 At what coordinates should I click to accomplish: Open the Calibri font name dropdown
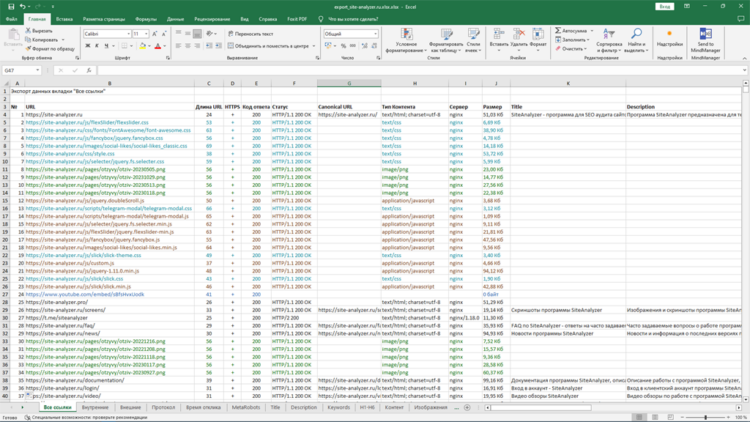(129, 34)
